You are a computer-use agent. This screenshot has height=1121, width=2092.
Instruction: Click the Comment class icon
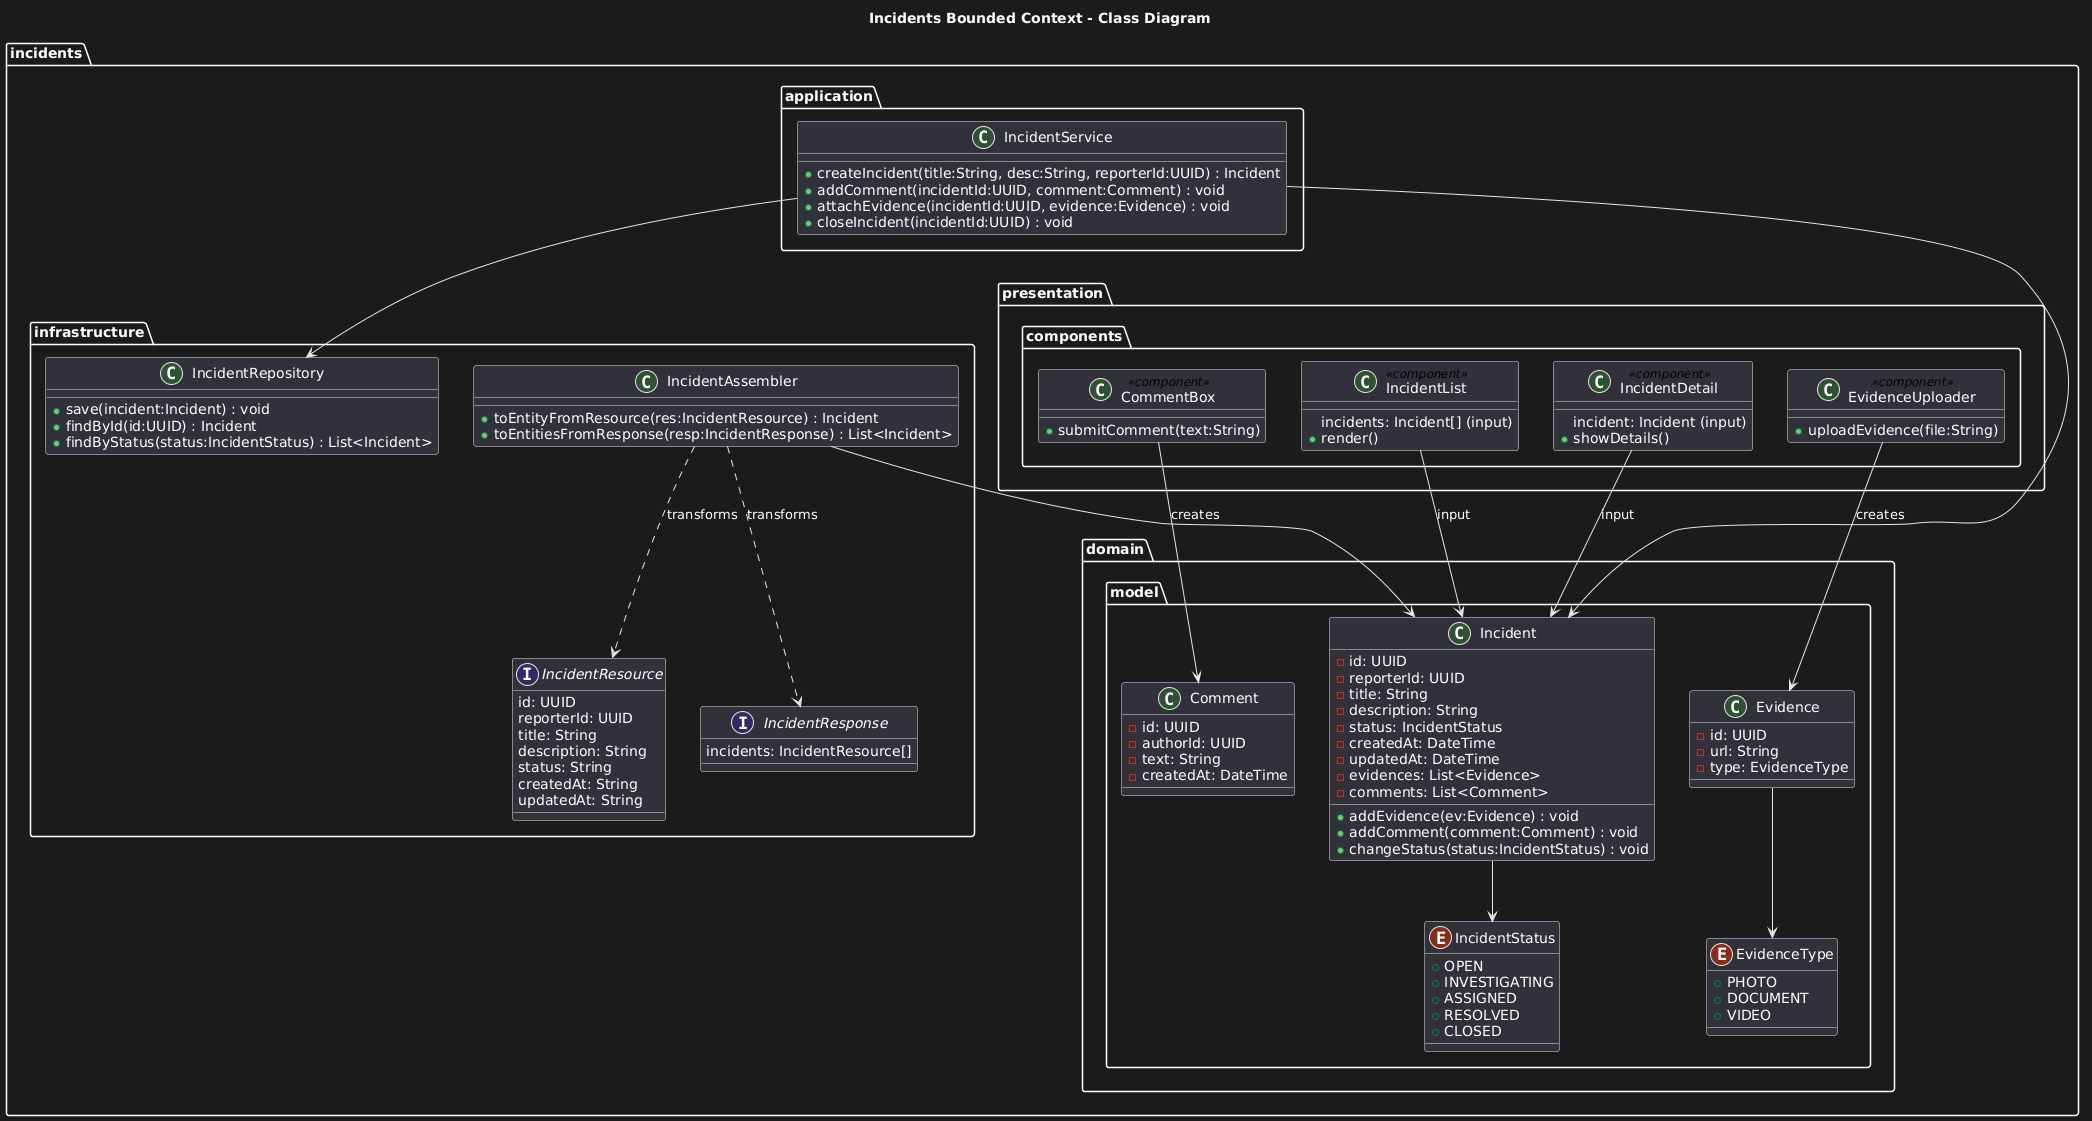[x=1169, y=699]
